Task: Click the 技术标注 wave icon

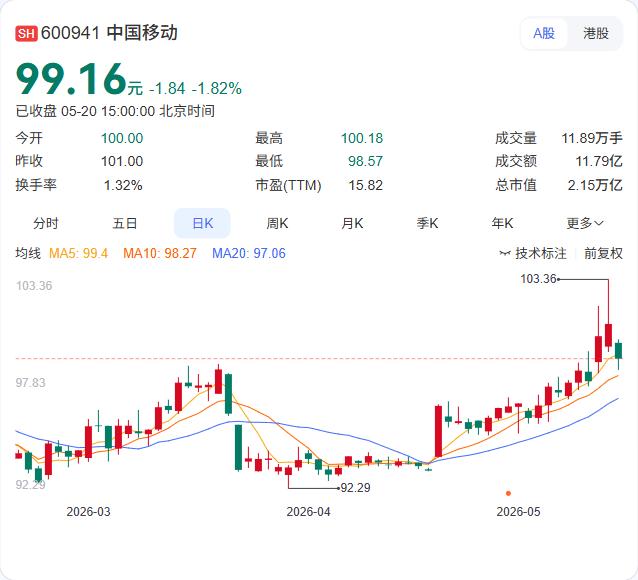Action: [505, 254]
